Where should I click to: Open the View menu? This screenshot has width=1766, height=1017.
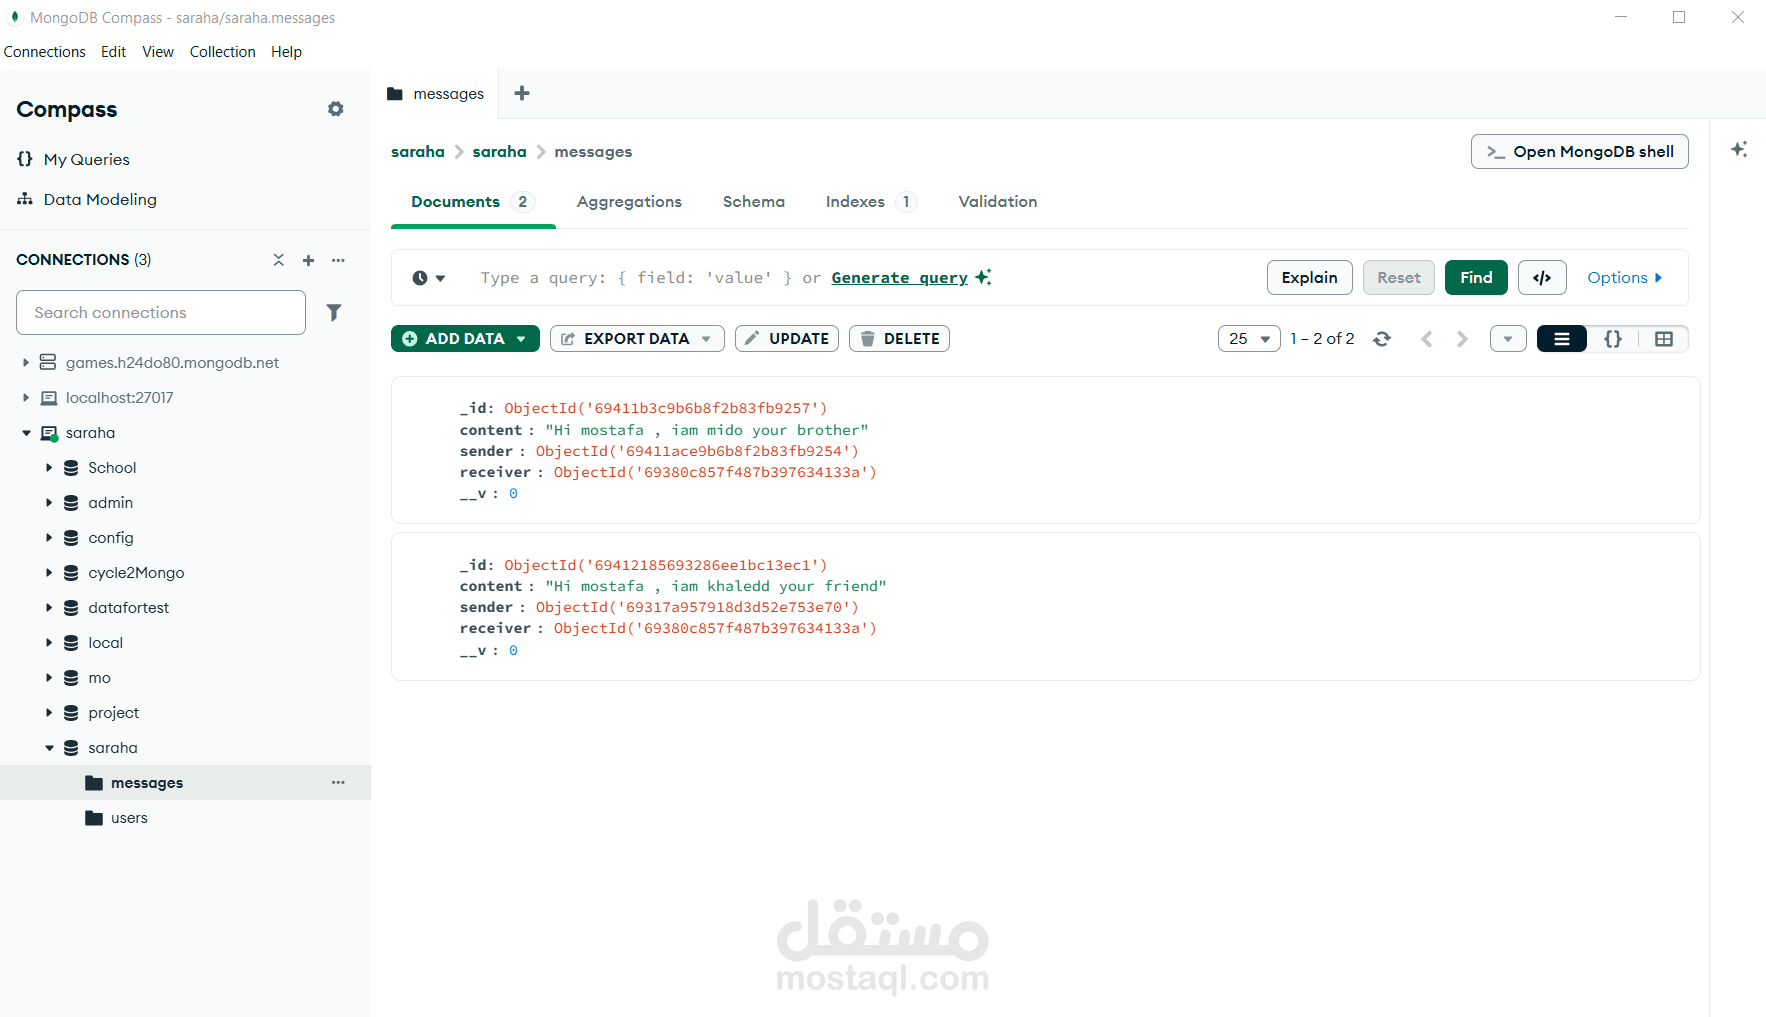coord(158,52)
